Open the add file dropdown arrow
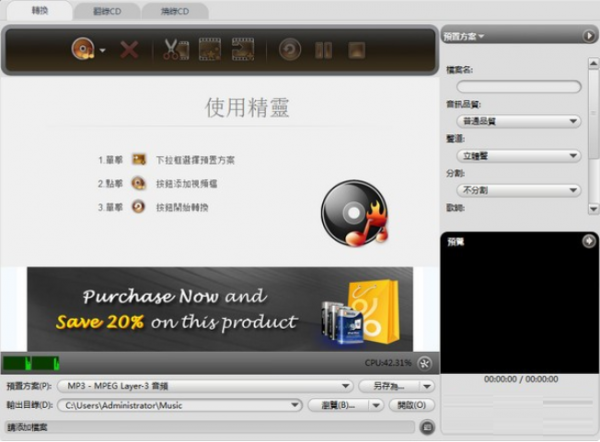Viewport: 600px width, 442px height. [102, 50]
